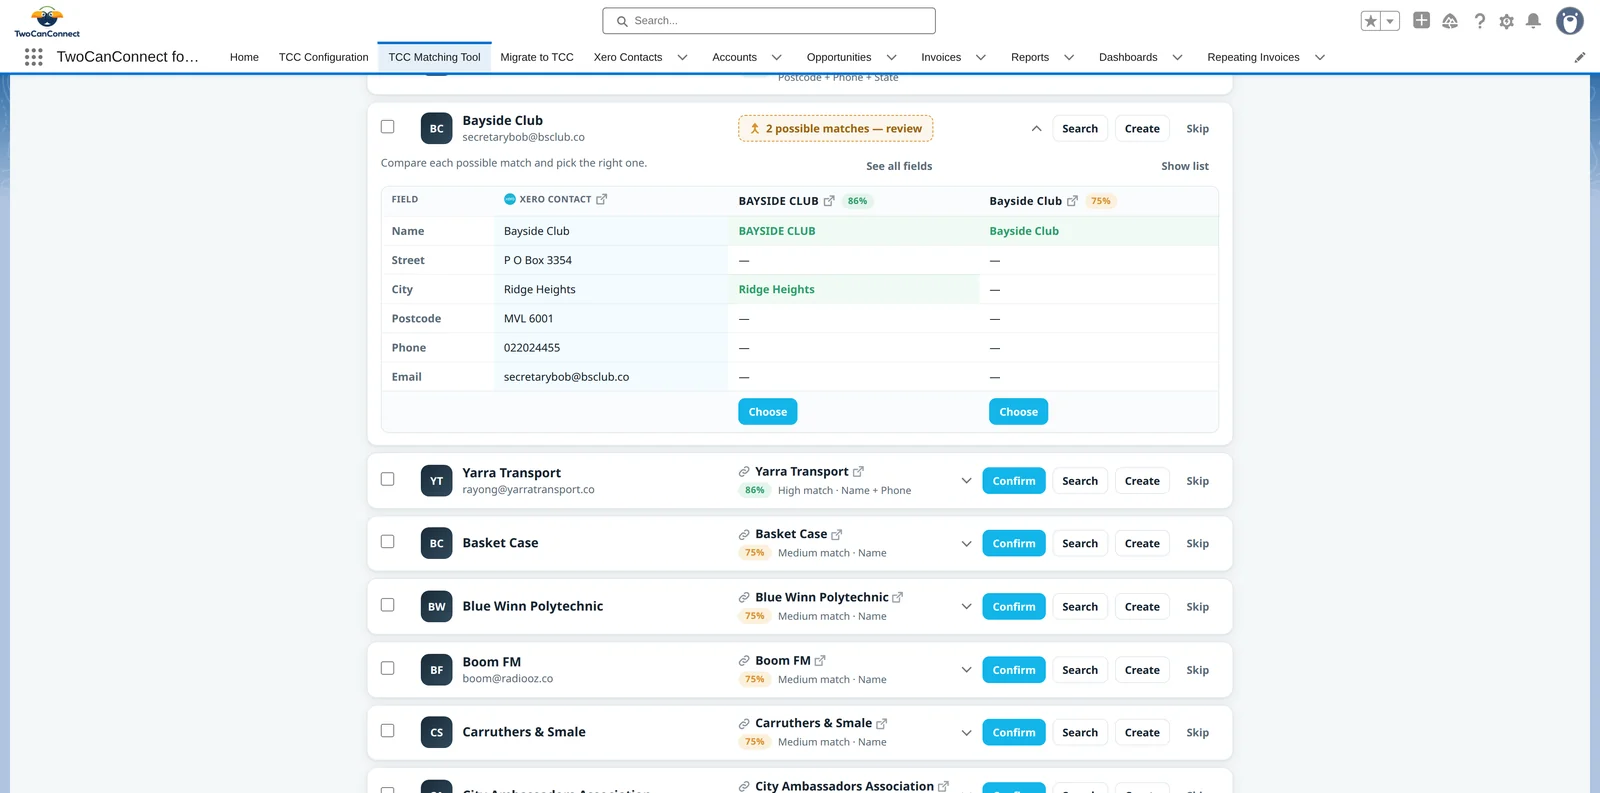Viewport: 1600px width, 793px height.
Task: Open Yarra Transport match external link icon
Action: point(858,471)
